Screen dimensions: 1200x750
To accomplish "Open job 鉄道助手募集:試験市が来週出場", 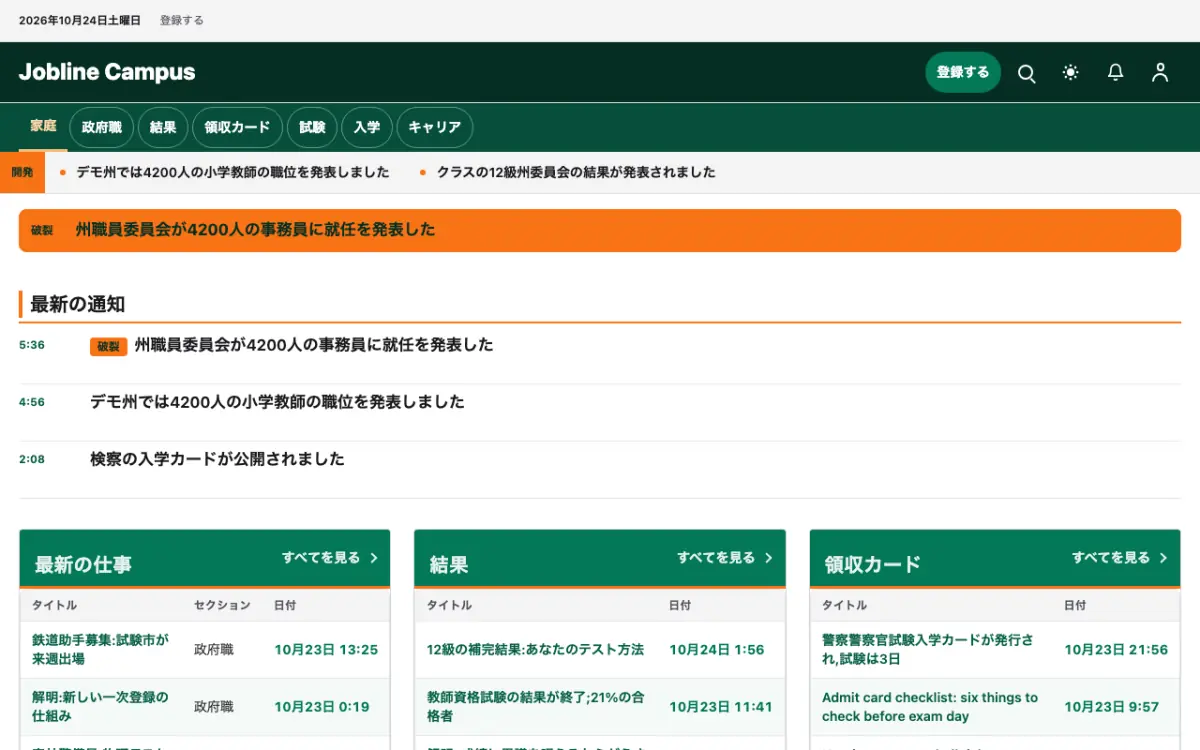I will (100, 650).
